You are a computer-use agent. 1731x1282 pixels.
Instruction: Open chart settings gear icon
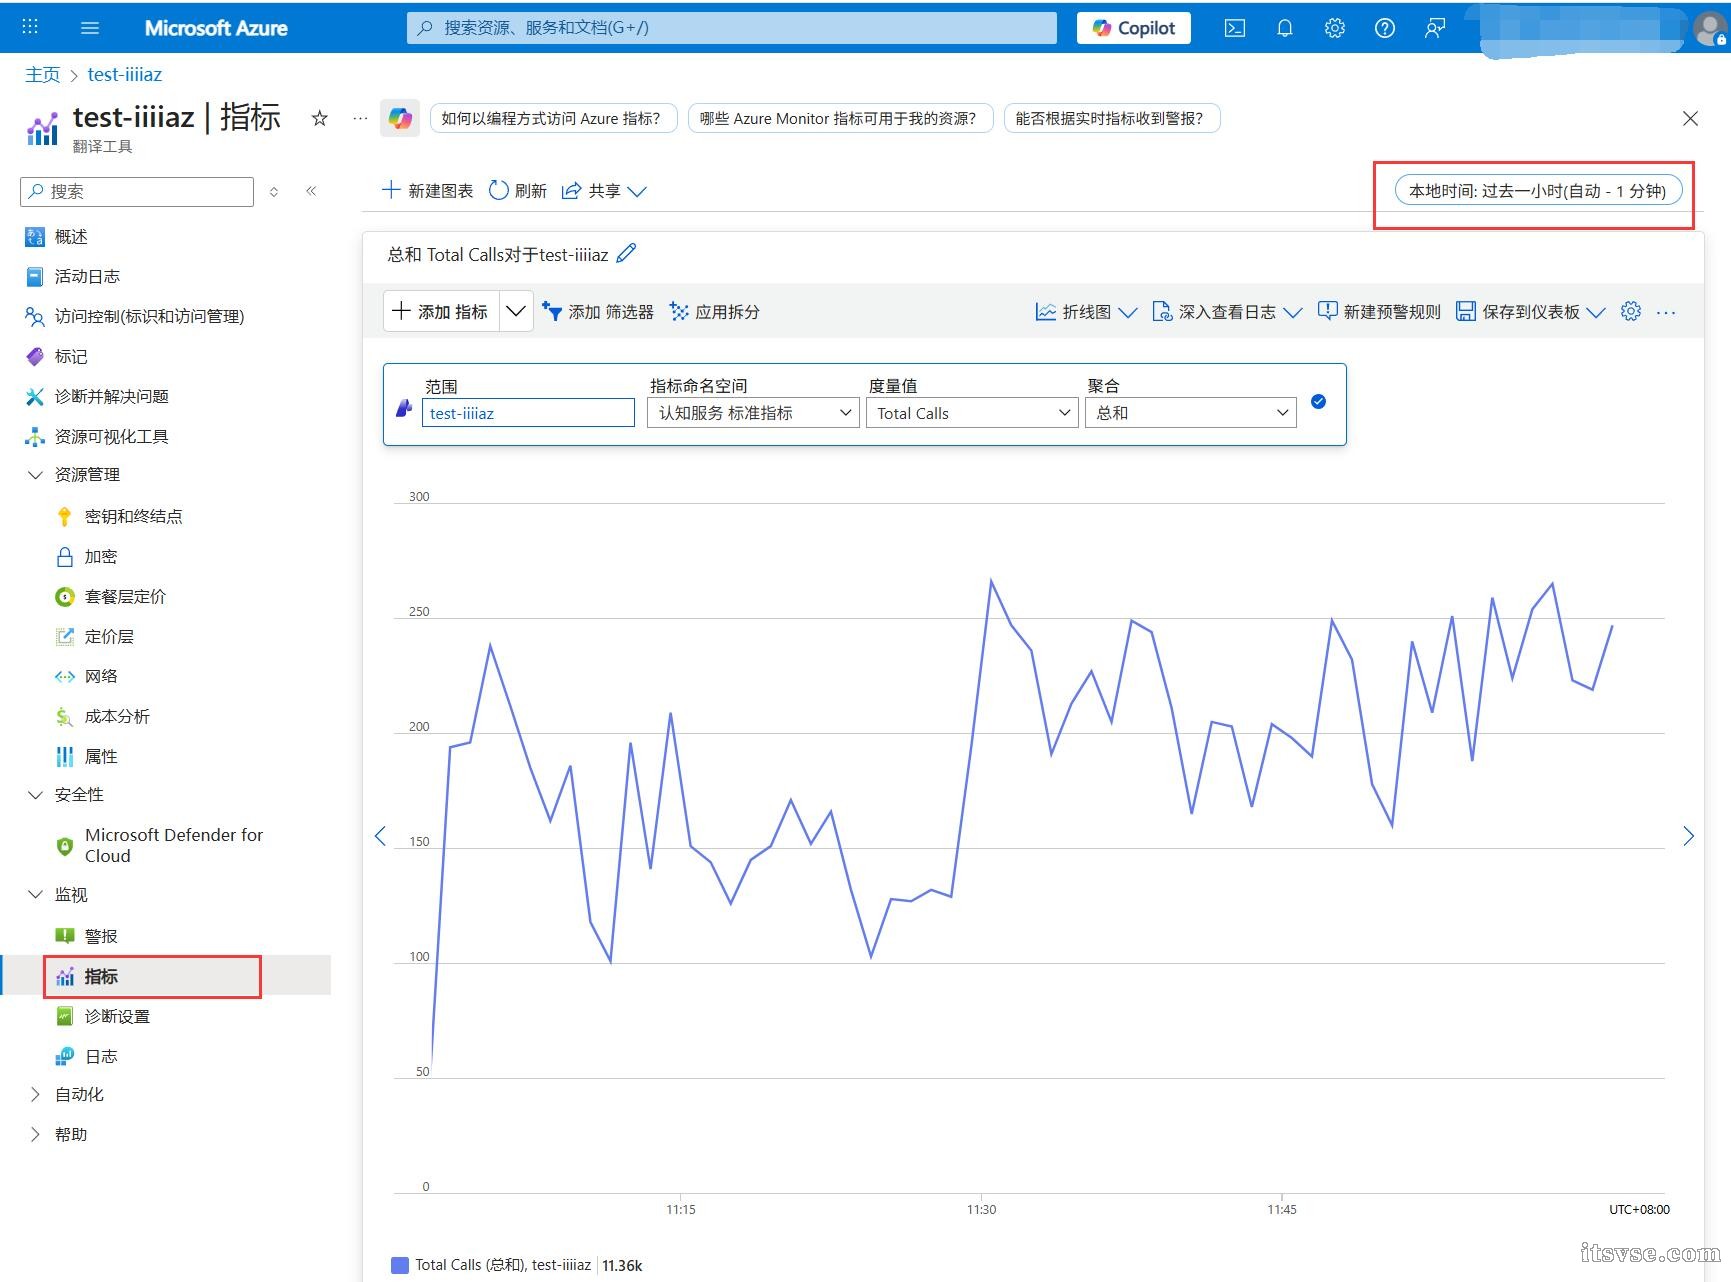[1630, 311]
